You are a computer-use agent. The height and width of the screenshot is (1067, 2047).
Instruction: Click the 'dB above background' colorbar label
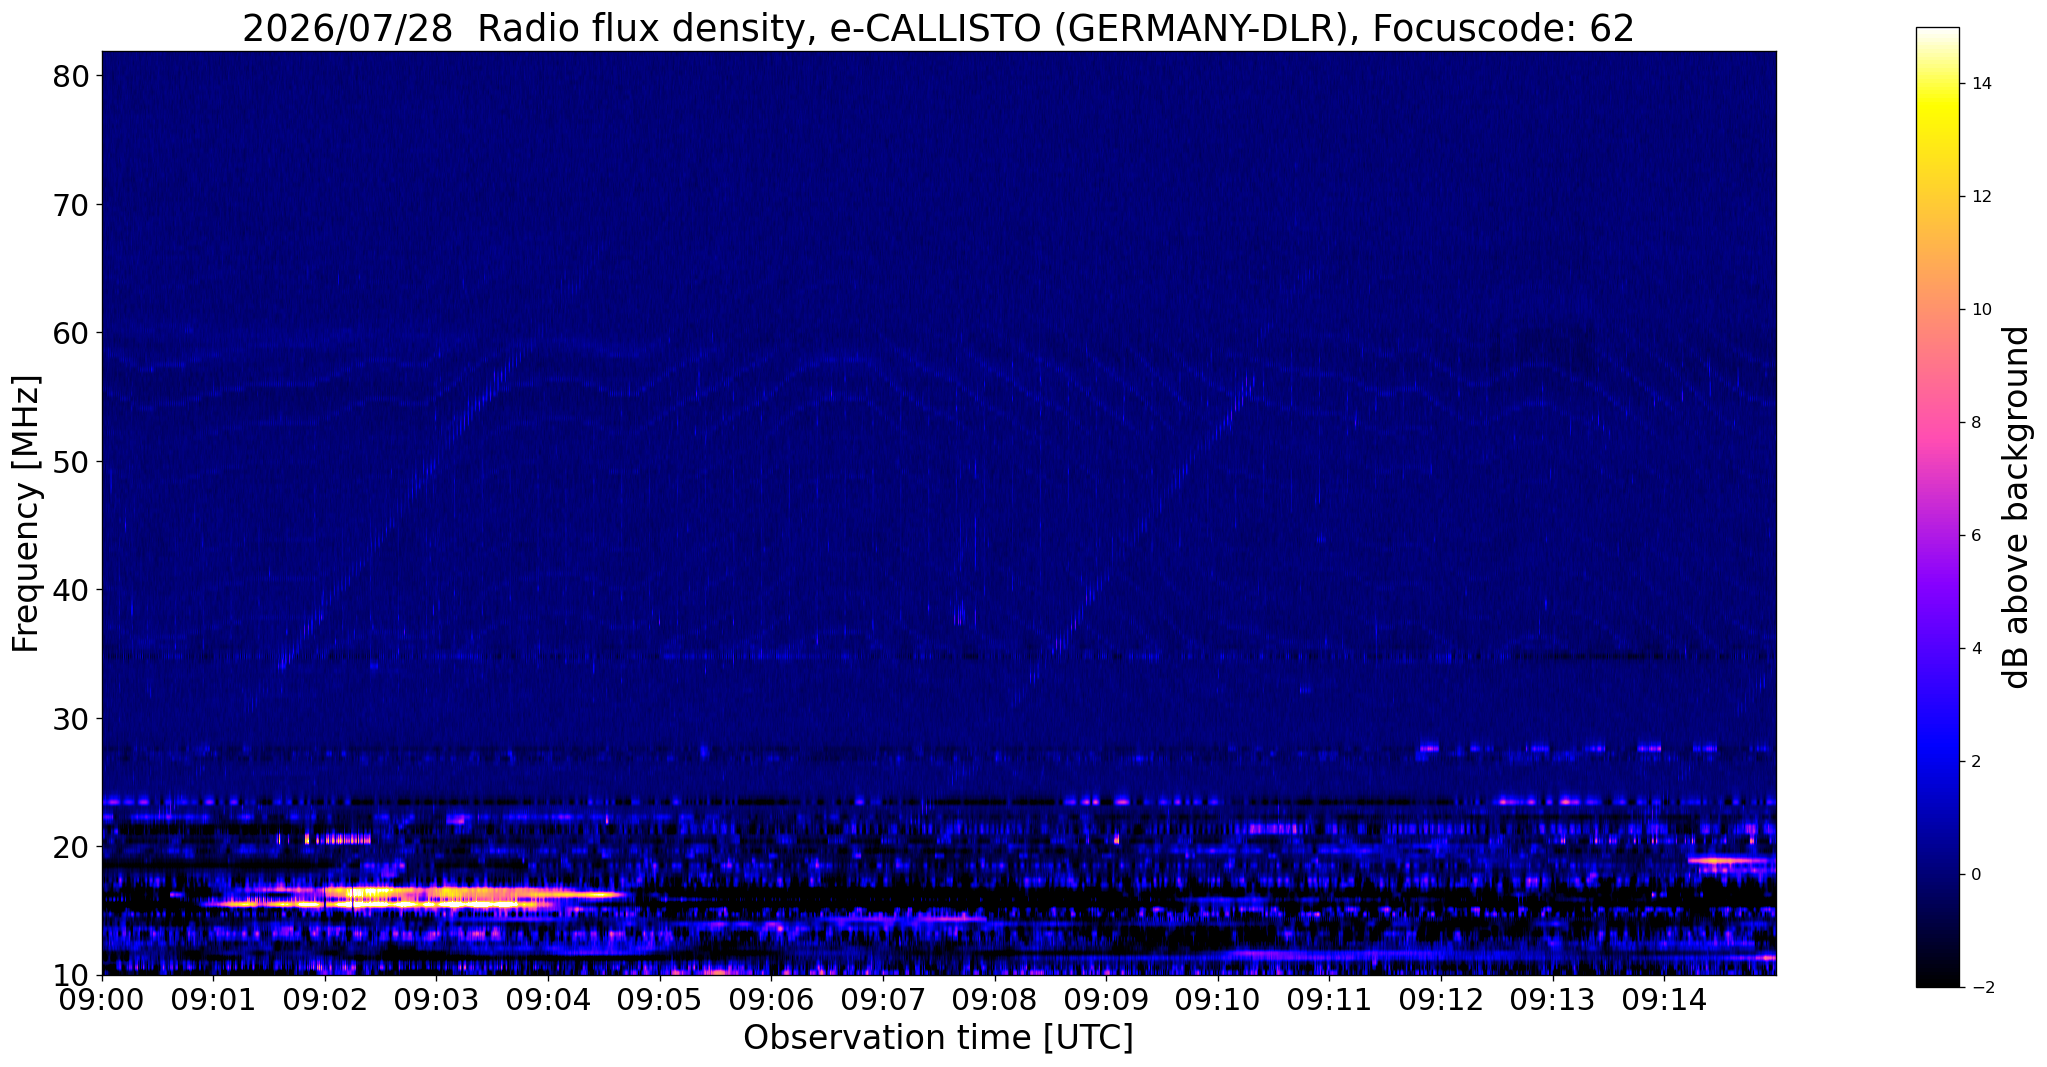click(x=2016, y=507)
